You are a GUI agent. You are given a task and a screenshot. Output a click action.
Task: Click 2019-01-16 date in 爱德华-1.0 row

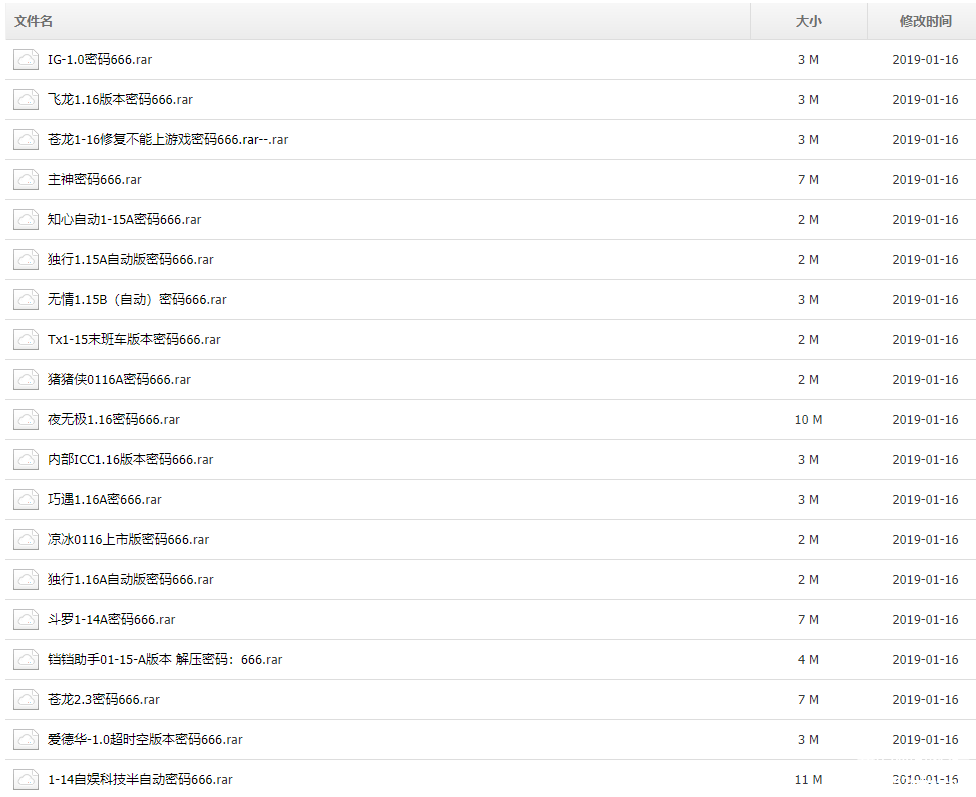point(926,740)
